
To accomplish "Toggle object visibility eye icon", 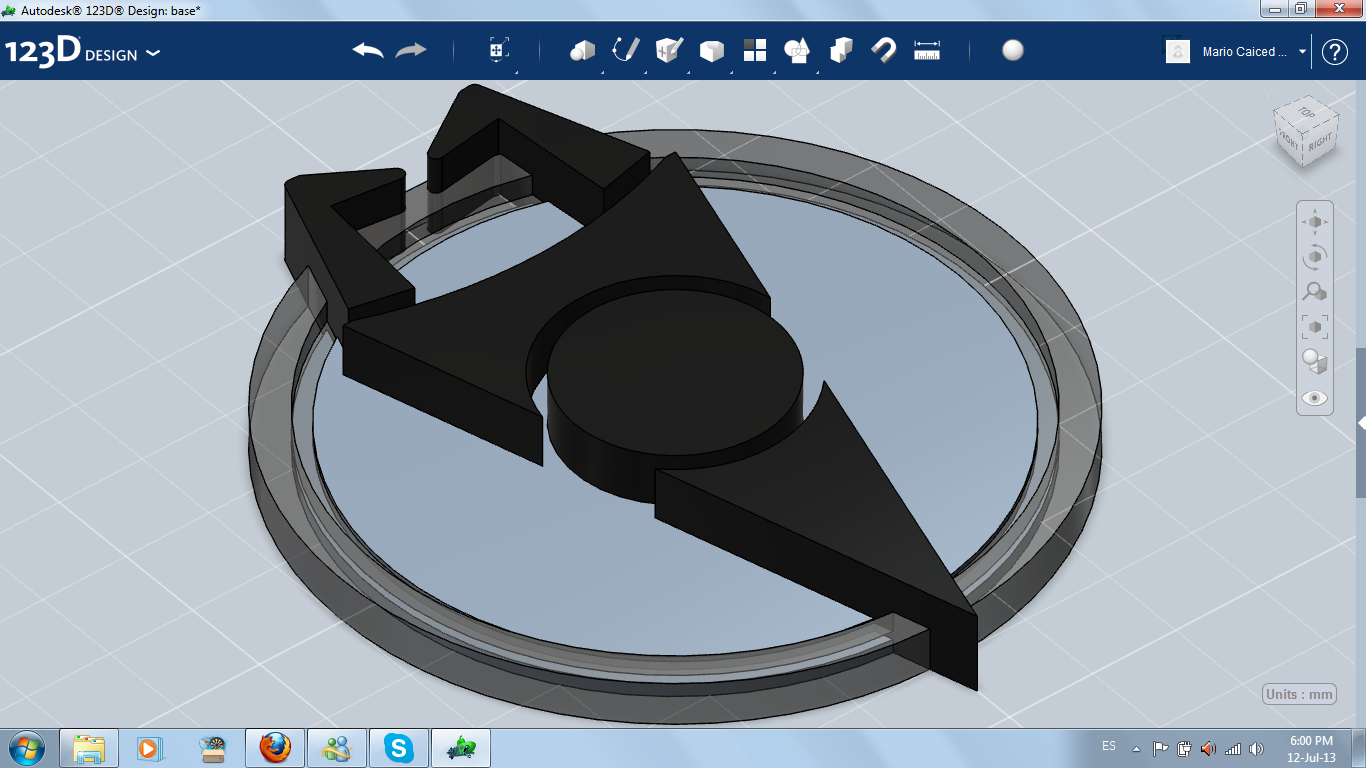I will 1315,397.
